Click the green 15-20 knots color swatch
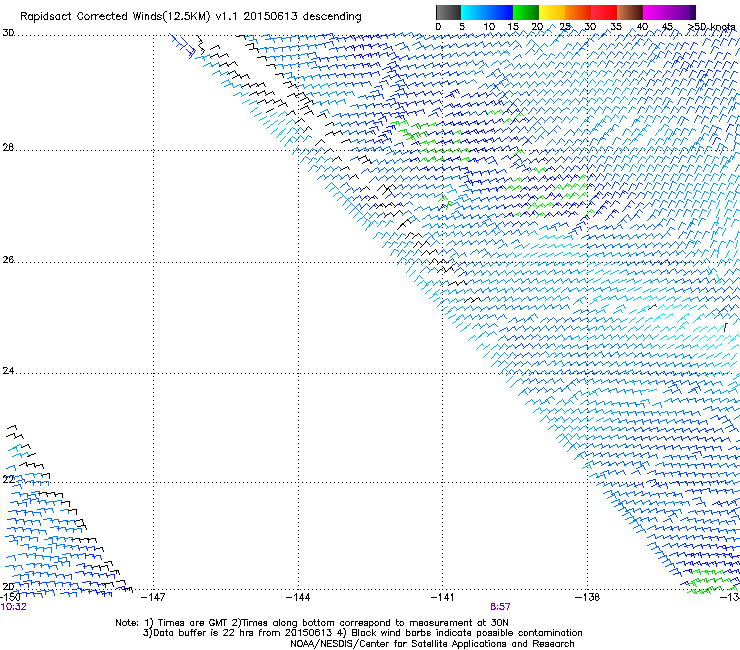 click(526, 12)
